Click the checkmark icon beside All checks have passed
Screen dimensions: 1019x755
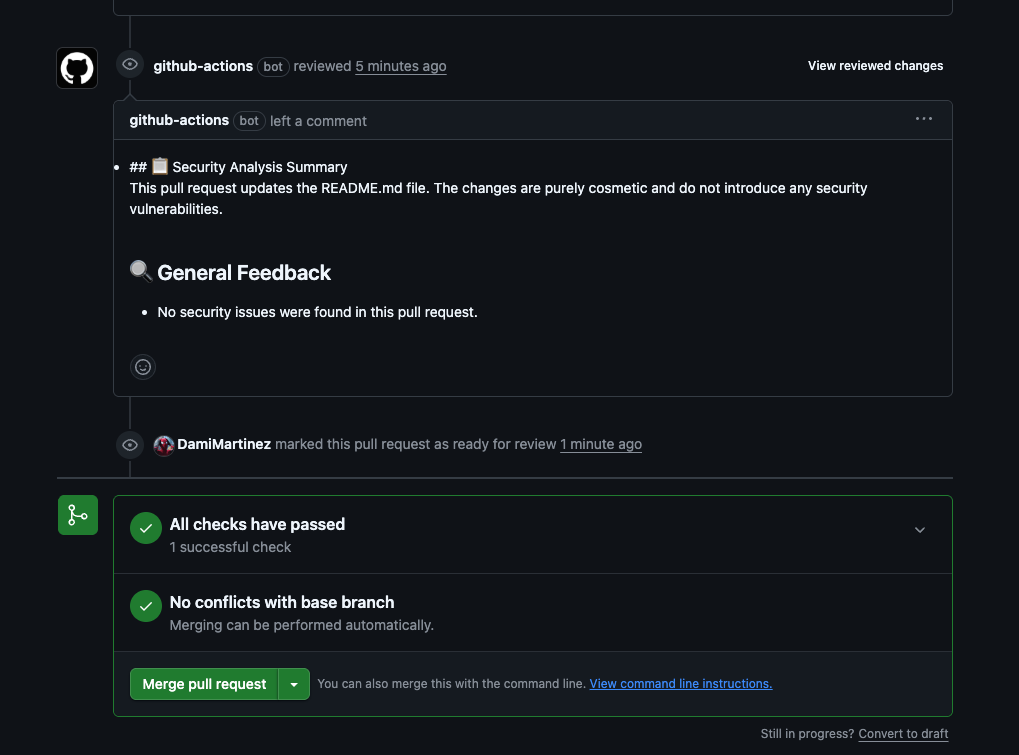click(145, 527)
